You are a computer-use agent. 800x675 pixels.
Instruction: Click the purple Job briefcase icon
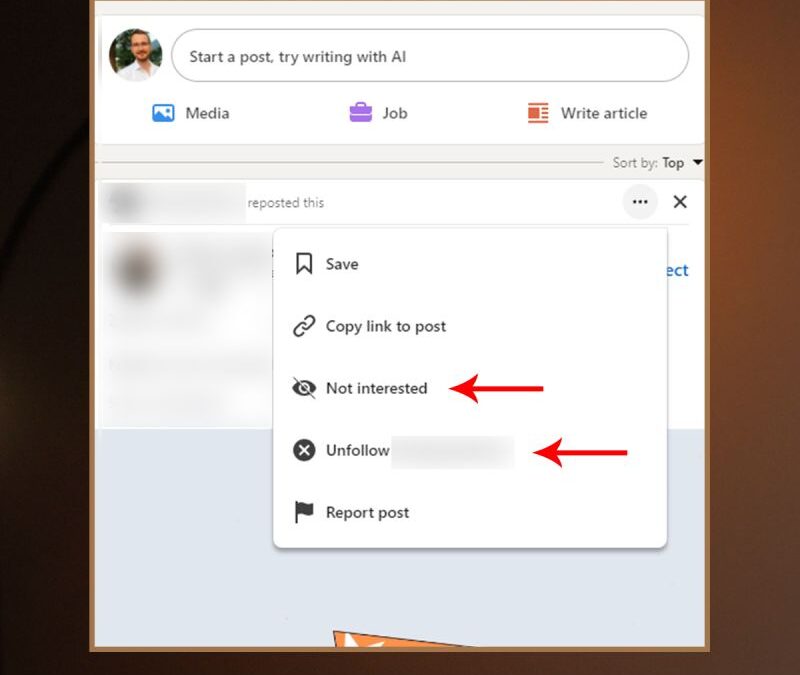360,113
